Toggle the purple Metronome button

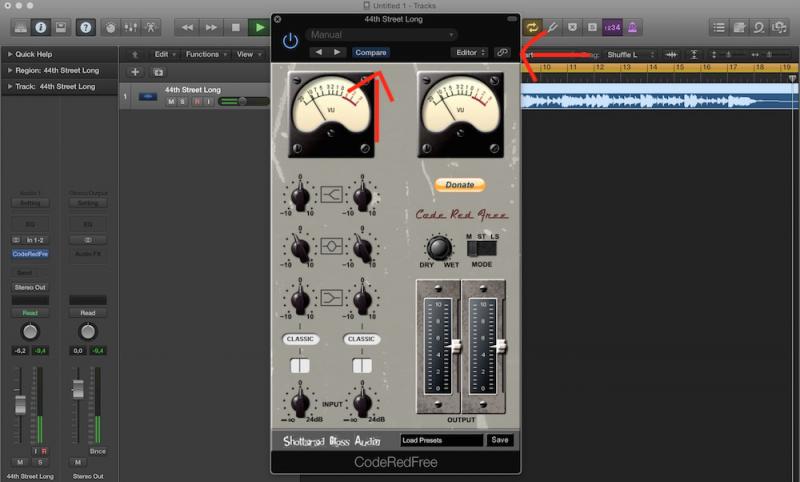[632, 27]
